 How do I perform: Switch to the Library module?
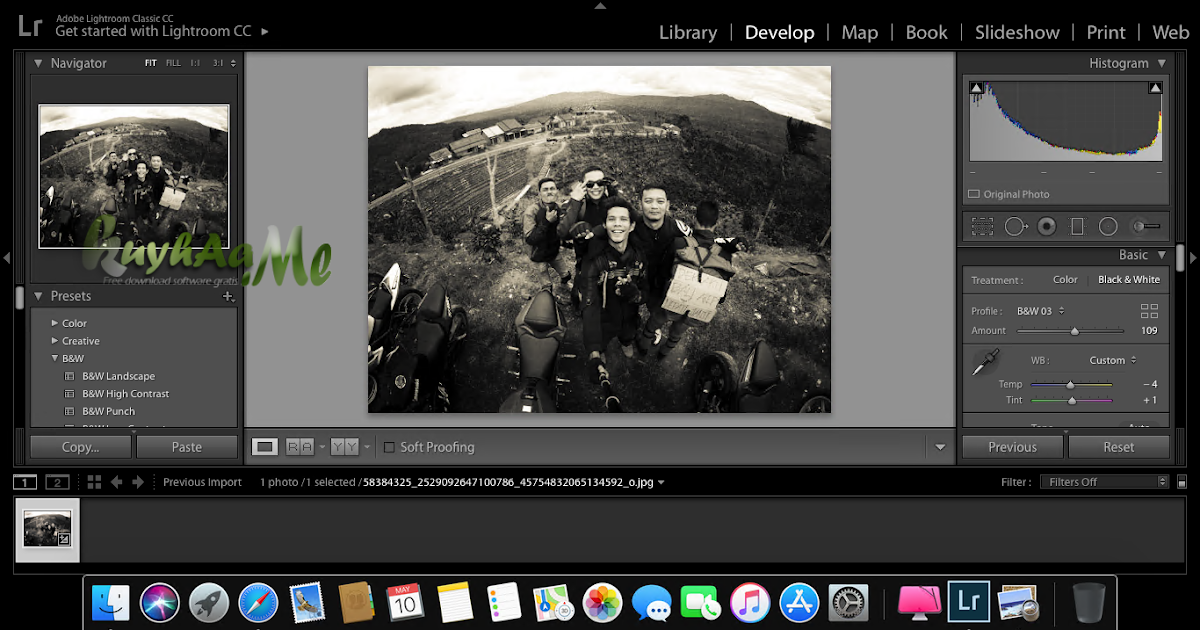[x=688, y=32]
